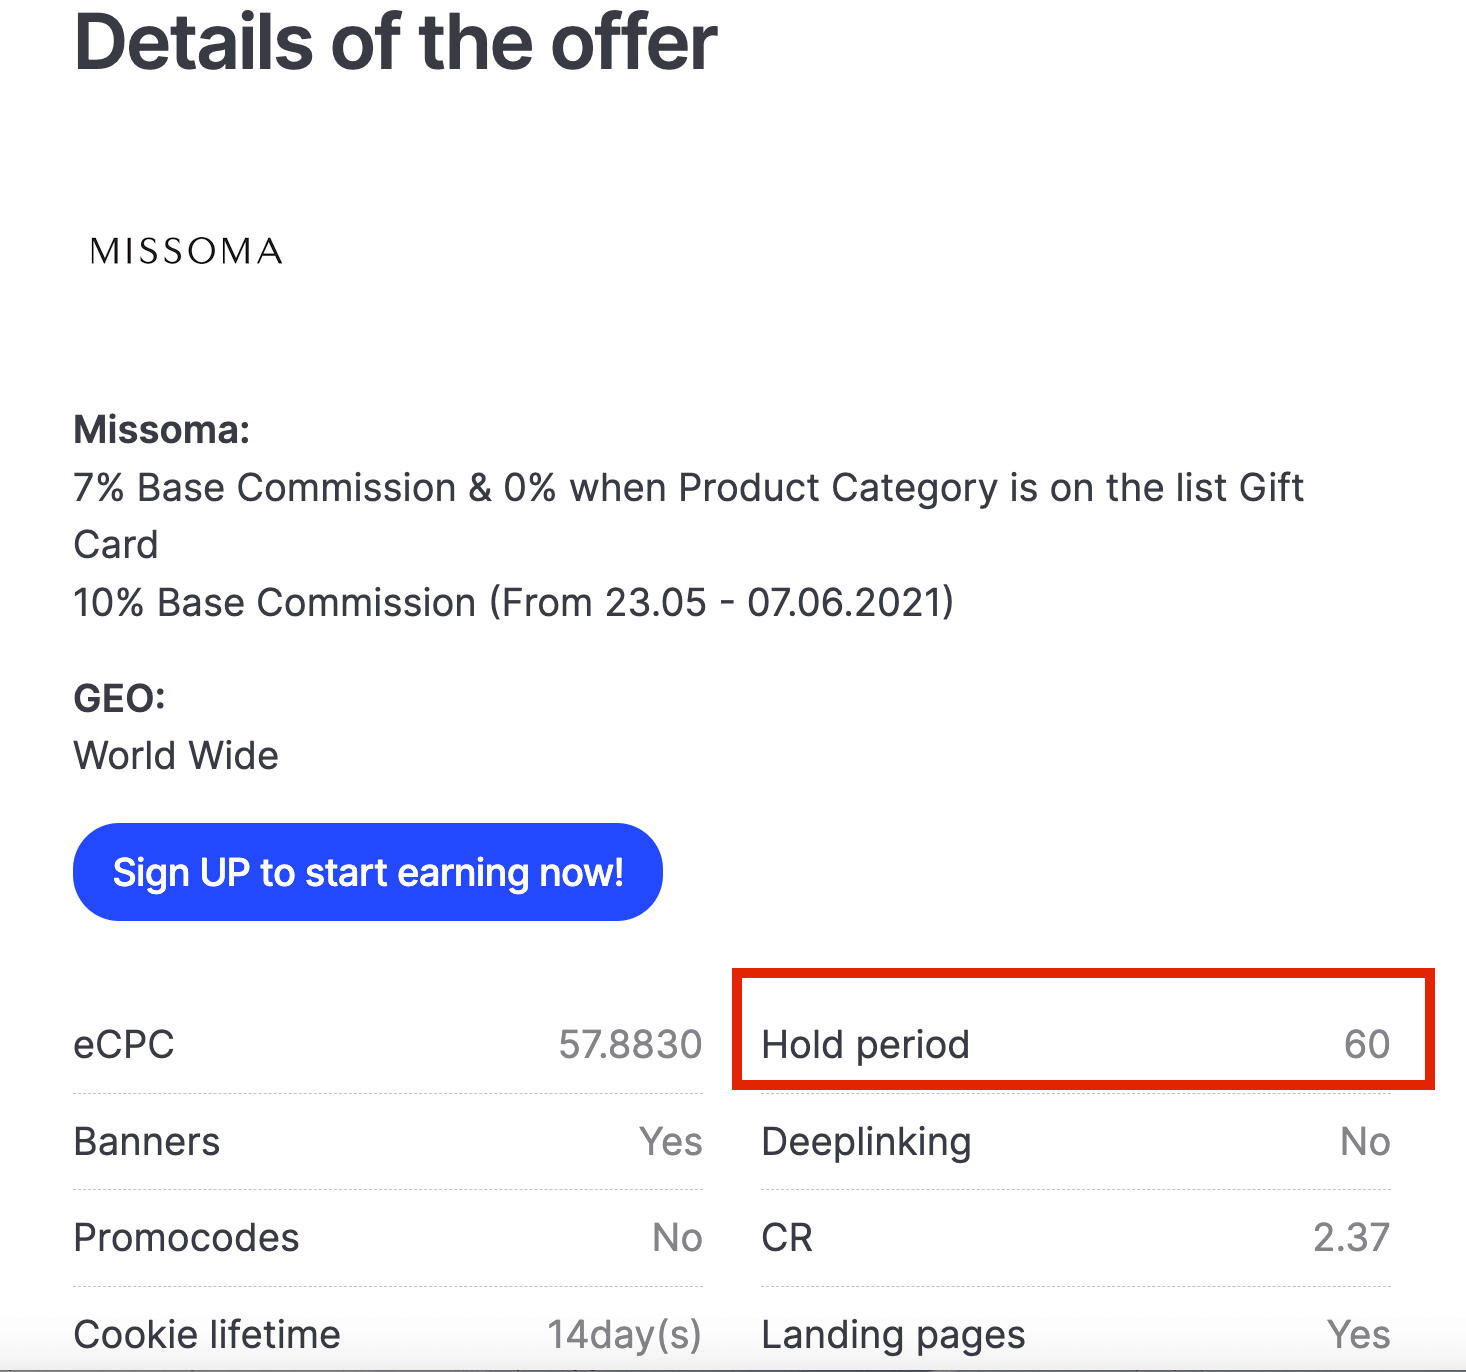Viewport: 1466px width, 1372px height.
Task: Select the Hold period label
Action: 865,1045
